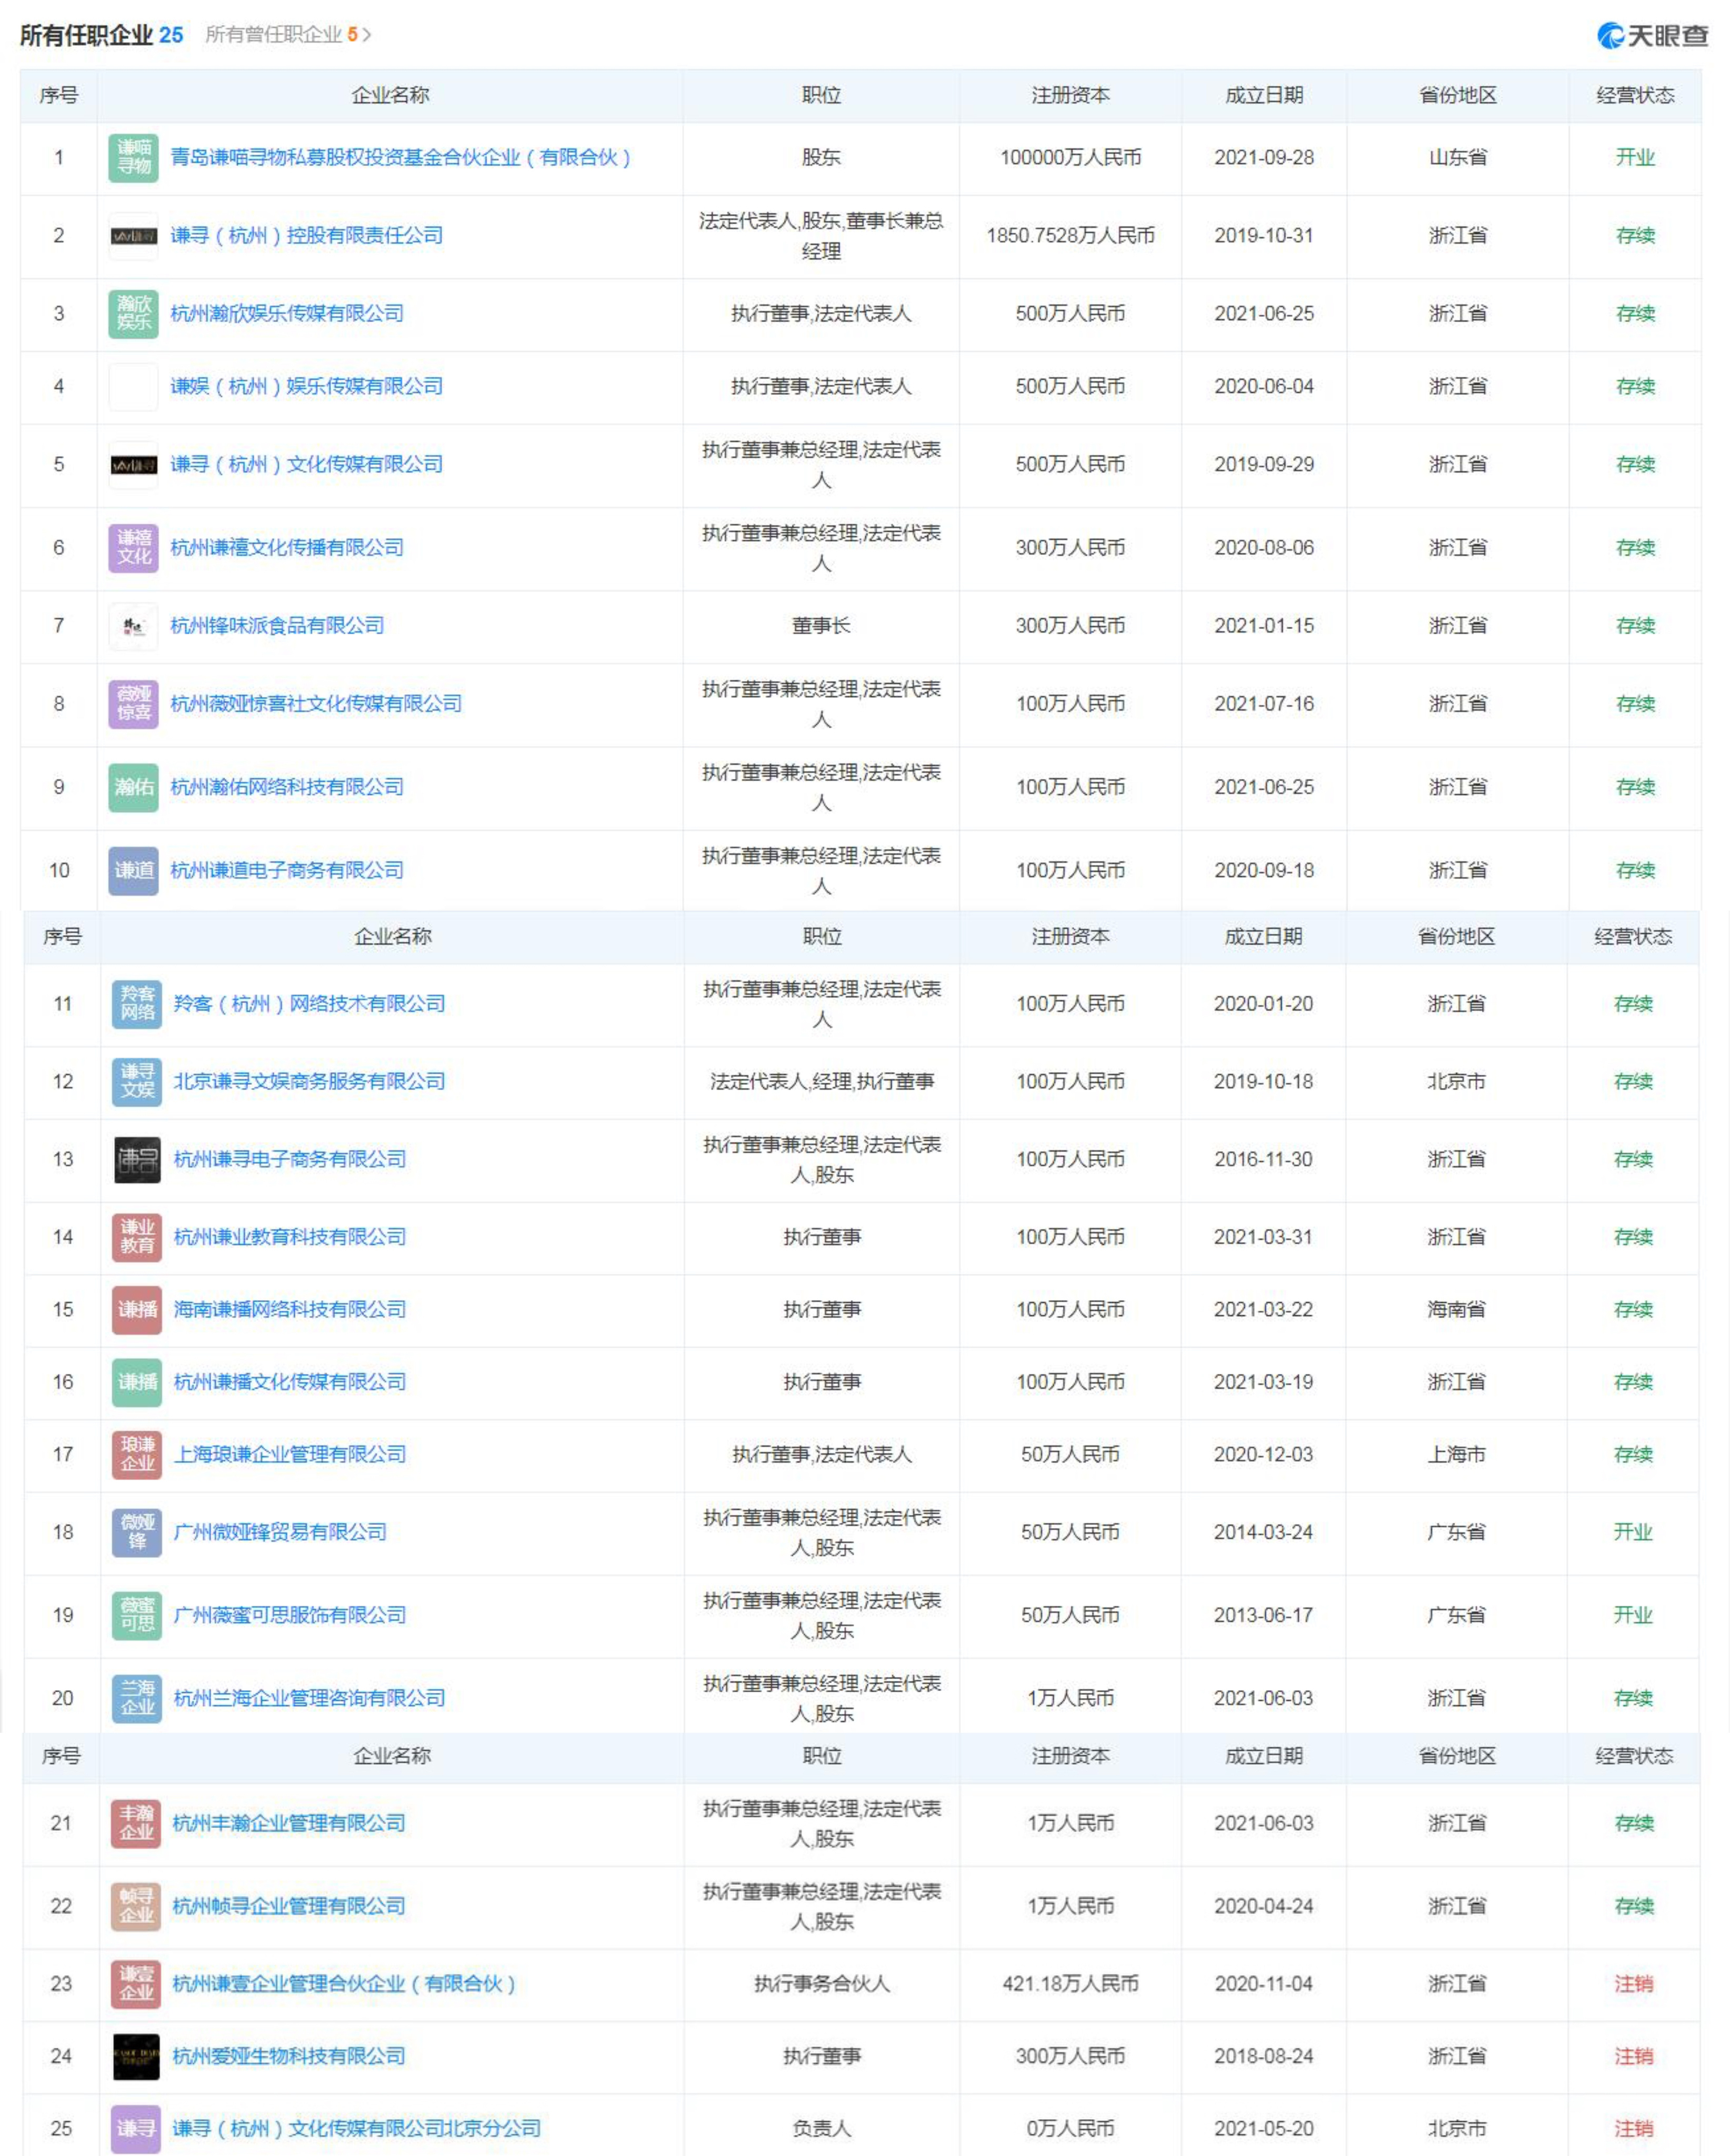Click the 薇娅惊喜 company logo icon

pyautogui.click(x=133, y=704)
